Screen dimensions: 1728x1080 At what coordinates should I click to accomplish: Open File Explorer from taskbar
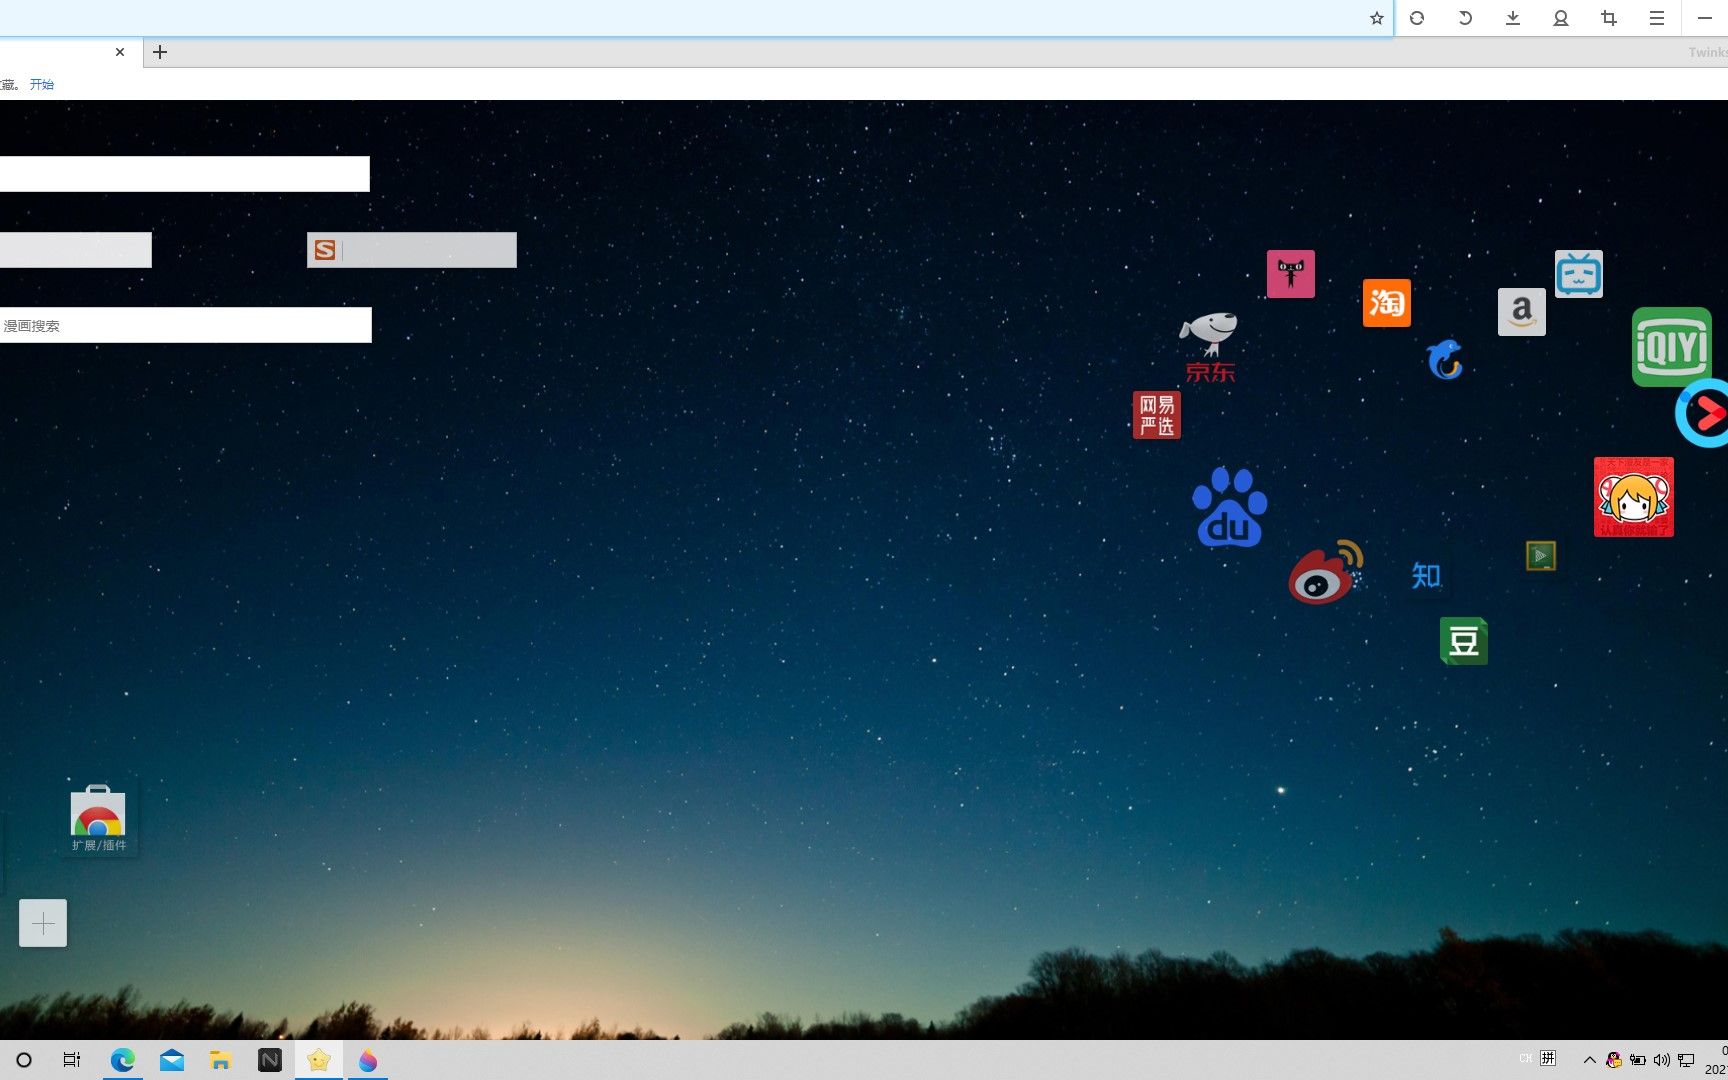pyautogui.click(x=220, y=1060)
